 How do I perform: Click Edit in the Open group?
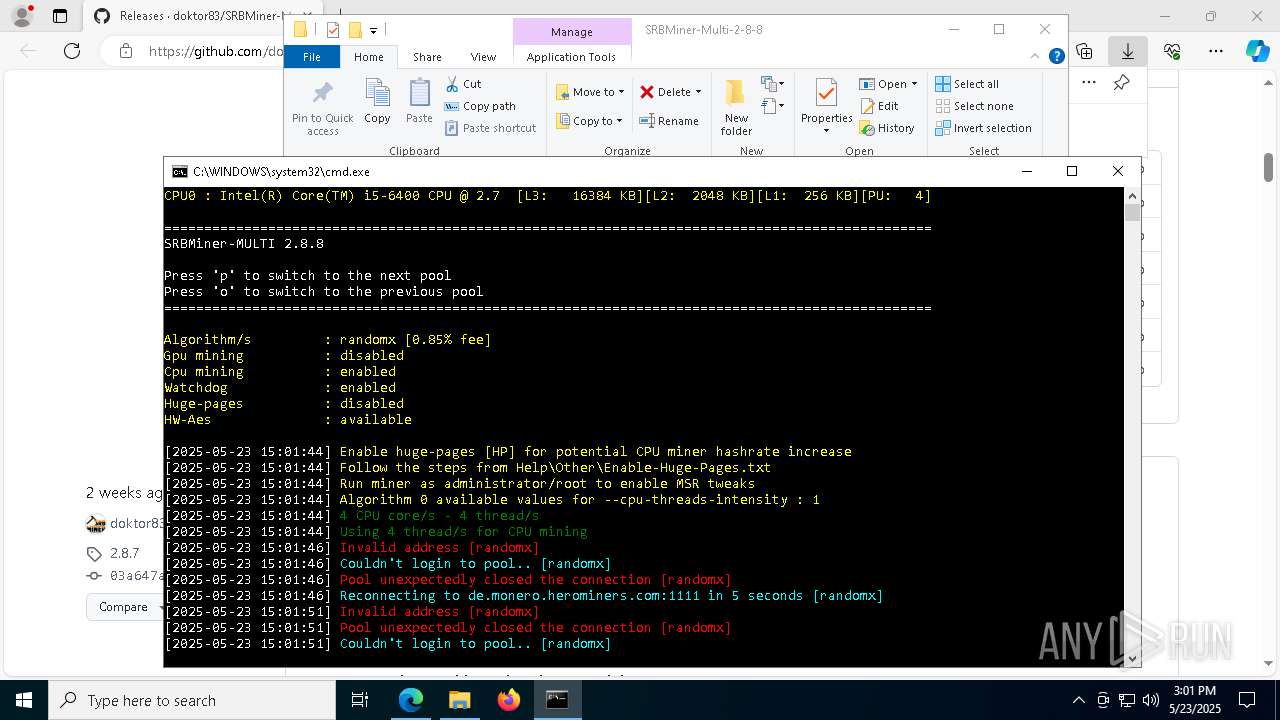pos(879,106)
